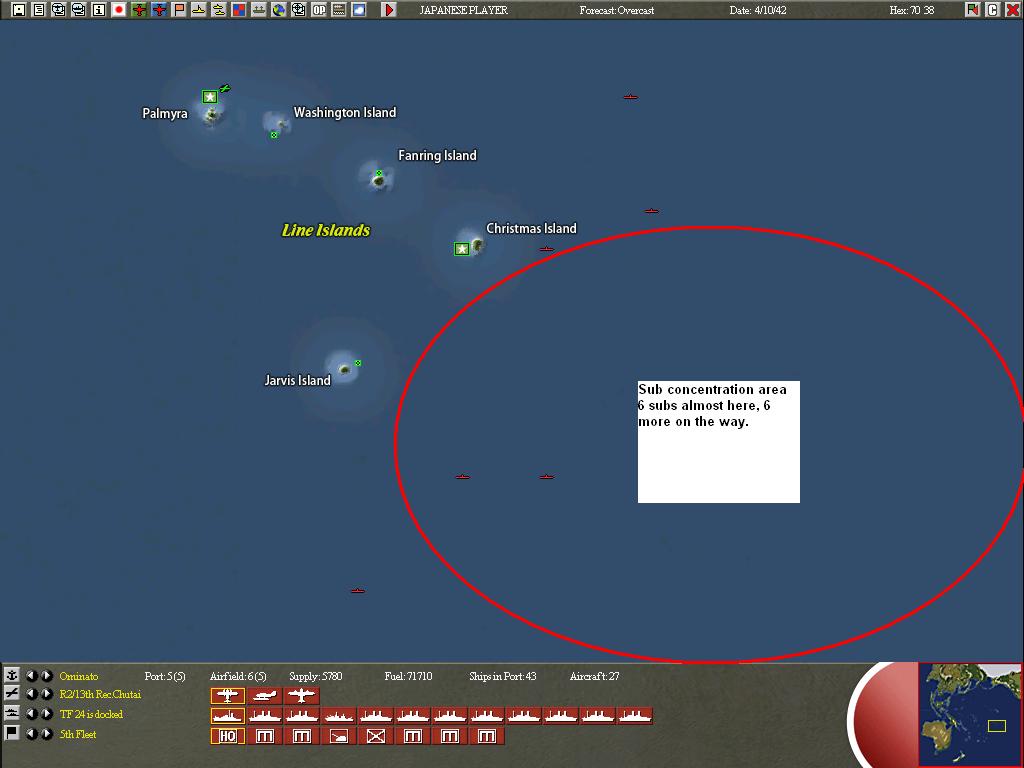Click the 'Ominato' base name
Viewport: 1024px width, 768px height.
78,676
